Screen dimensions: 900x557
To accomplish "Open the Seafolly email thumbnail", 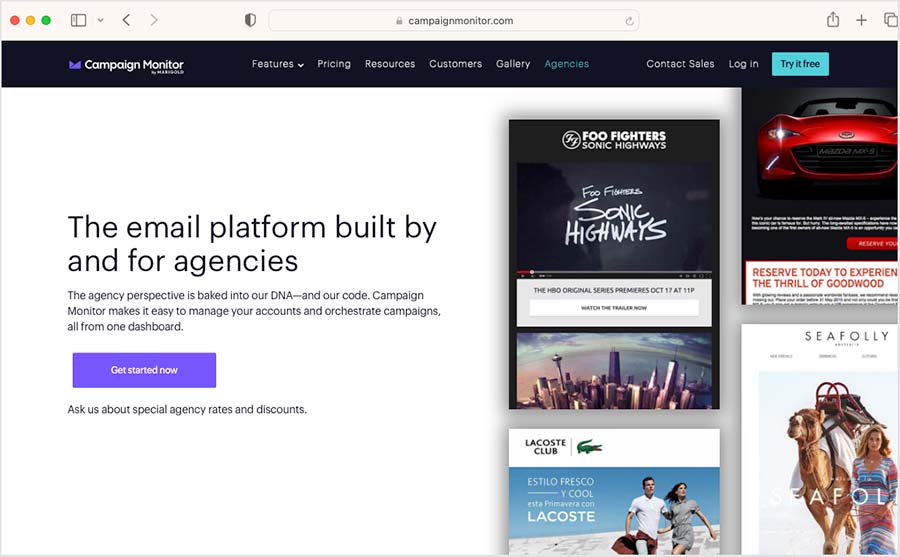I will 821,439.
